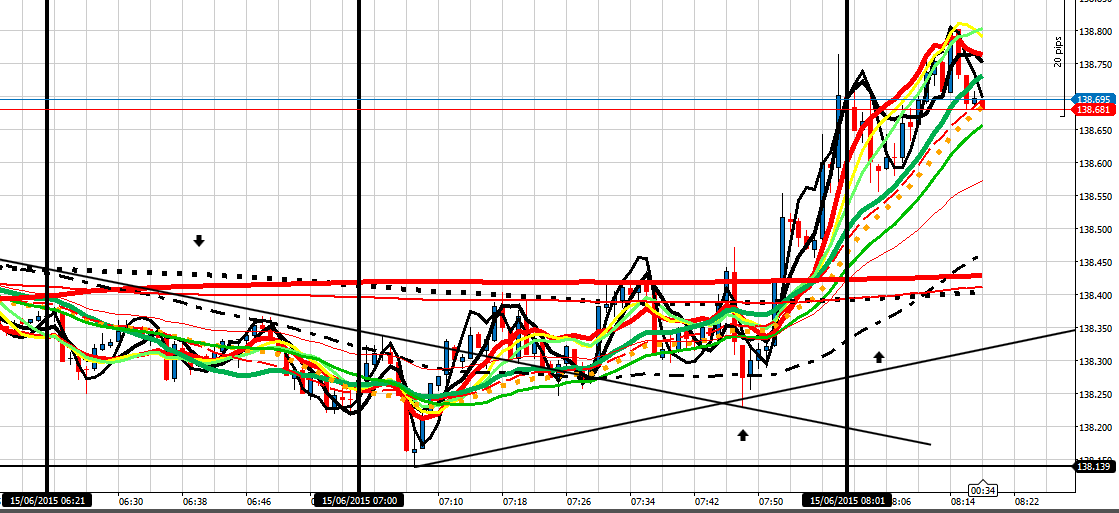Click the 138.650 price axis label
The height and width of the screenshot is (513, 1119).
click(1097, 131)
